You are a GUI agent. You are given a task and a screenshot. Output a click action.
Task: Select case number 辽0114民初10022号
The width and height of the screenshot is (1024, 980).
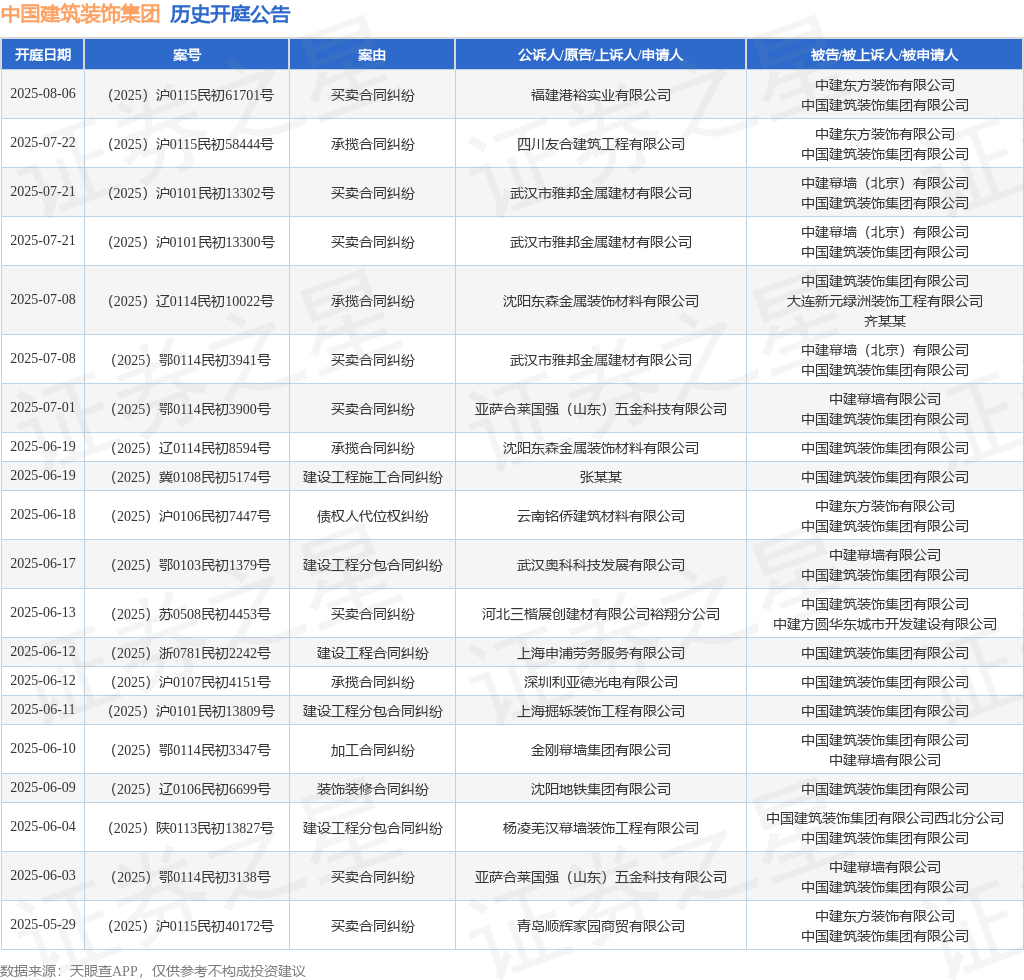tap(191, 301)
